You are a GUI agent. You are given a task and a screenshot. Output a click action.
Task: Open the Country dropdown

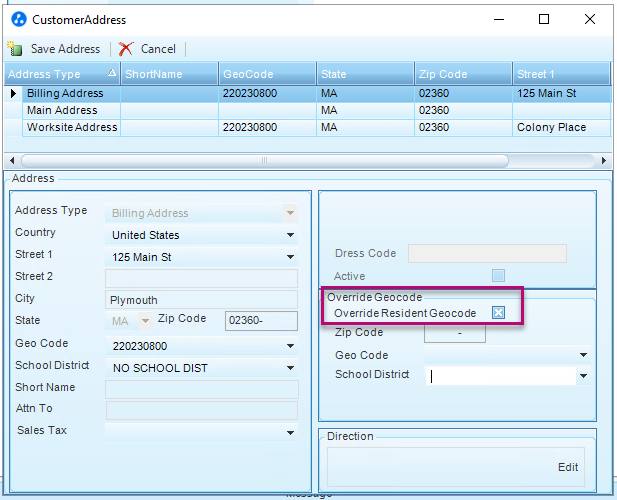291,236
